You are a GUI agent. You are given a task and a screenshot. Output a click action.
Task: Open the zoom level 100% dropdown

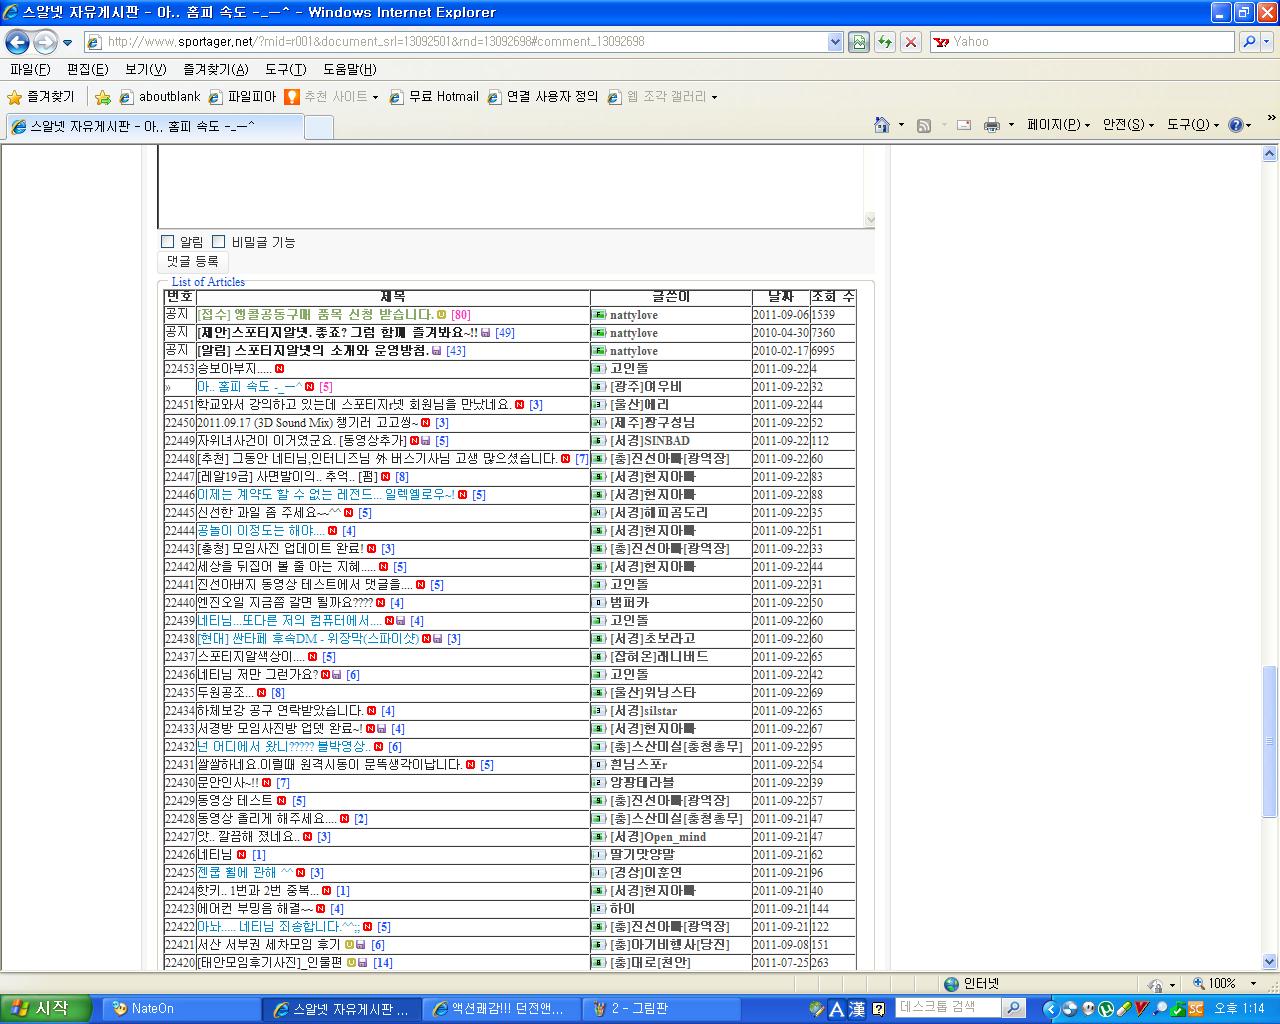(x=1254, y=984)
